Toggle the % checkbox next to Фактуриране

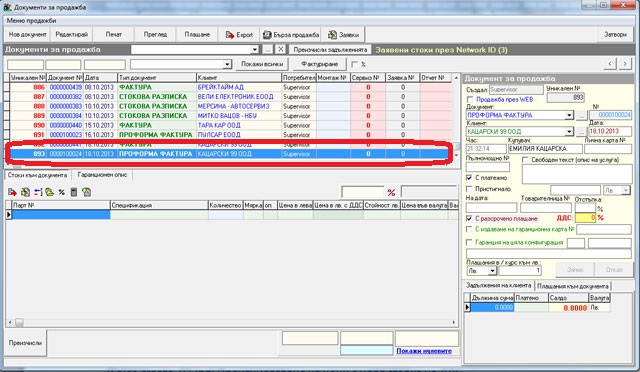click(x=354, y=64)
